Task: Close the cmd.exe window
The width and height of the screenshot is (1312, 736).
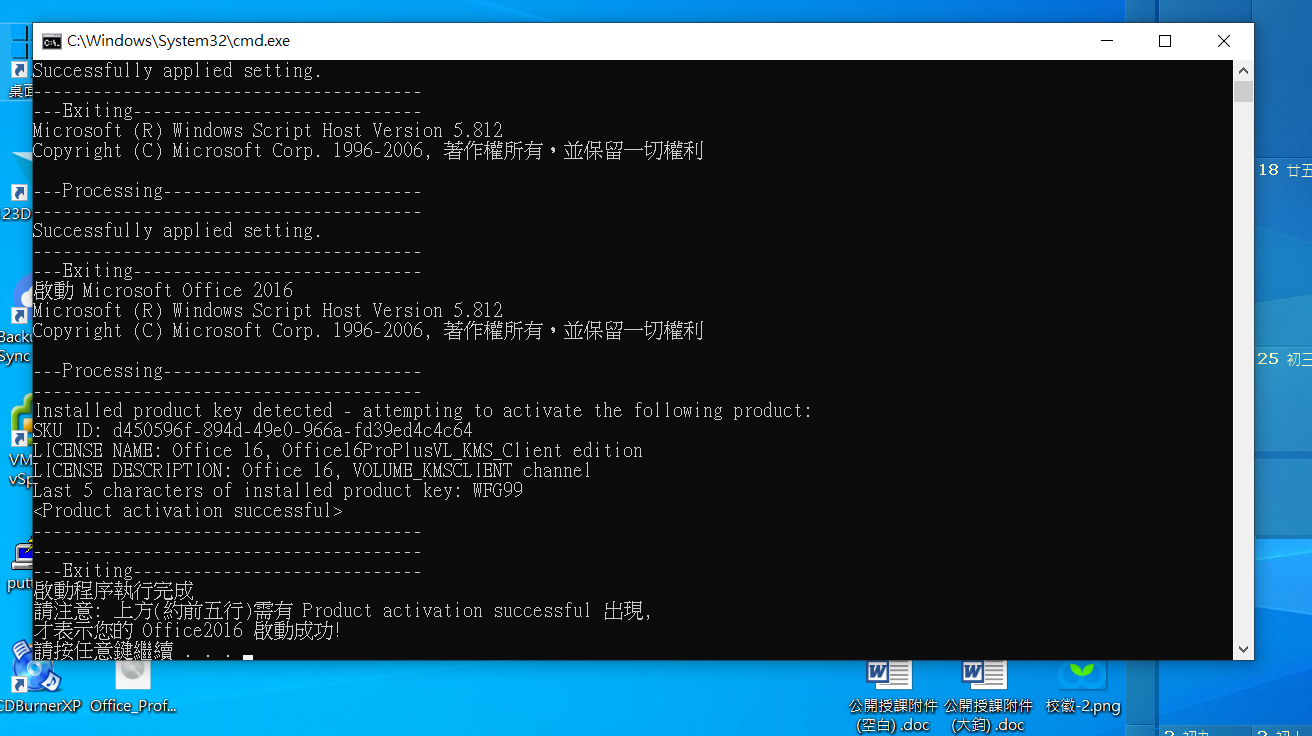Action: (x=1224, y=41)
